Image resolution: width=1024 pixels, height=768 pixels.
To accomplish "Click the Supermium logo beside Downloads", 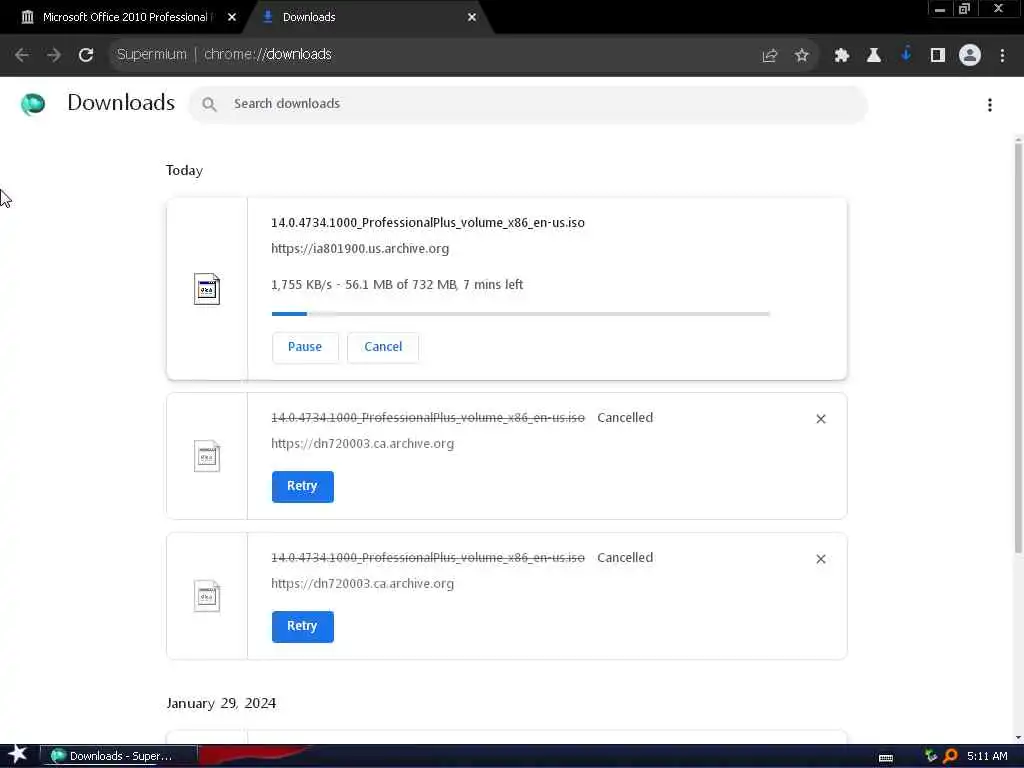I will coord(33,103).
